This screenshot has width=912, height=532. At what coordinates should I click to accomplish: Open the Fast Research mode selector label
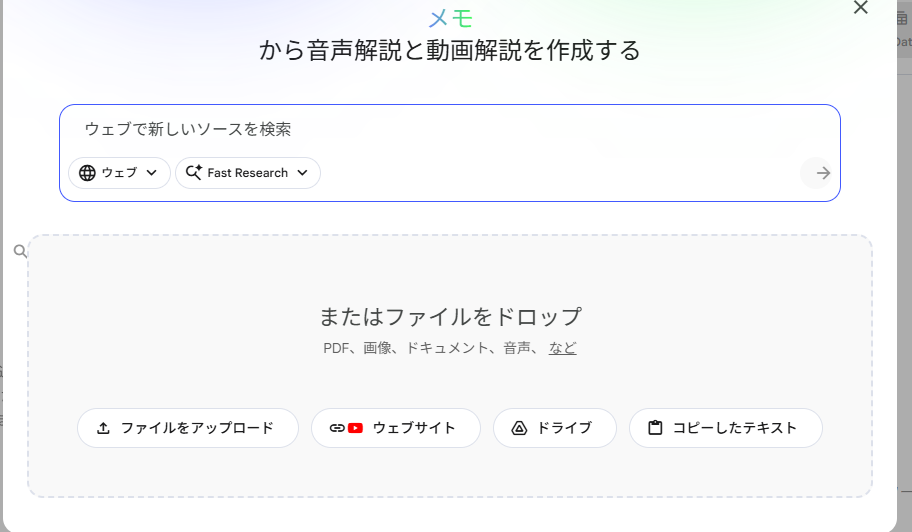[x=248, y=173]
